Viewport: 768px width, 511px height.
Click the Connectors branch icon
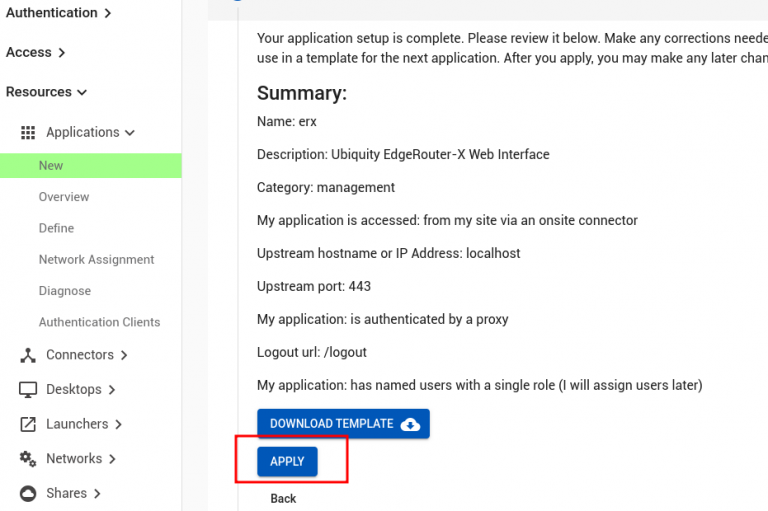click(x=28, y=355)
